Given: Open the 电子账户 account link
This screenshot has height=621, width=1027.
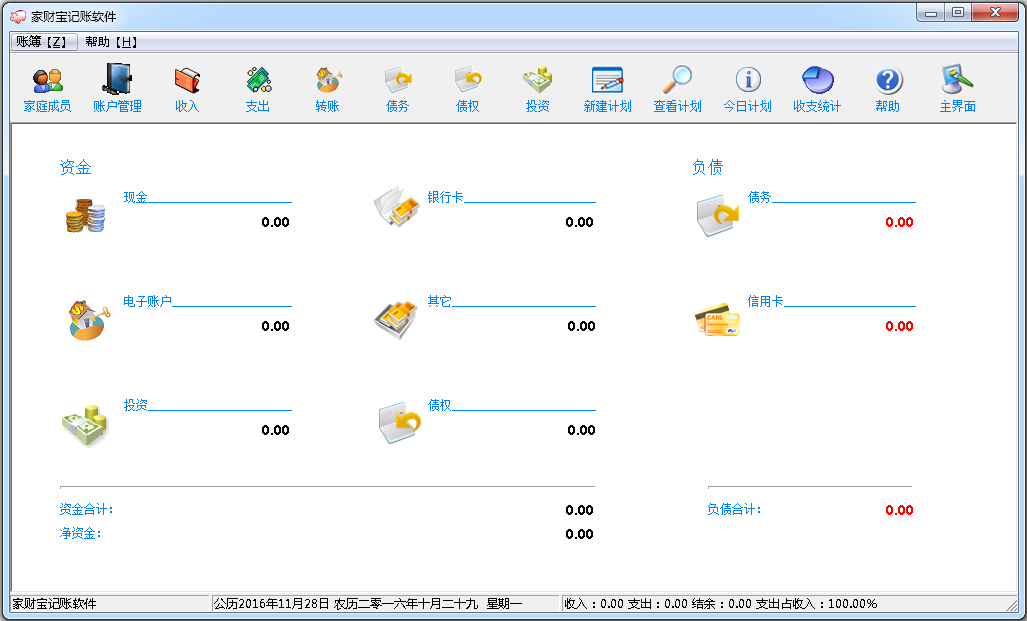Looking at the screenshot, I should pos(147,301).
